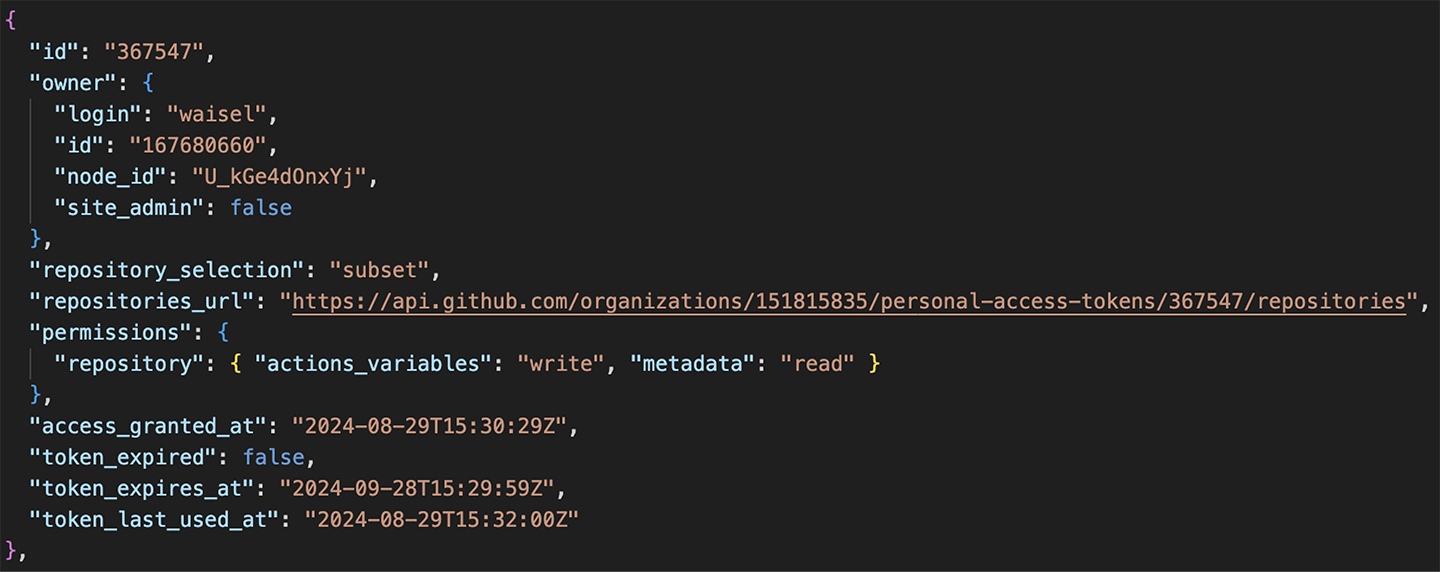This screenshot has width=1440, height=572.
Task: Click the yellow opening brace after "repository"
Action: pos(236,364)
